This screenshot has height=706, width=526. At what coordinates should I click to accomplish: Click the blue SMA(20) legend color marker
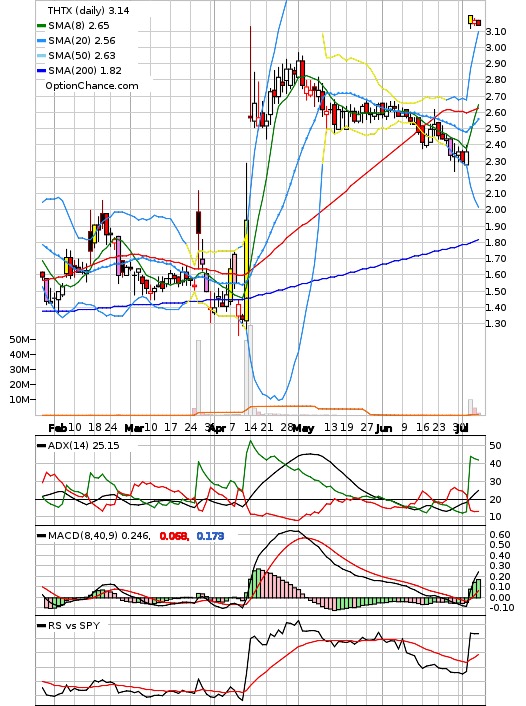coord(41,41)
